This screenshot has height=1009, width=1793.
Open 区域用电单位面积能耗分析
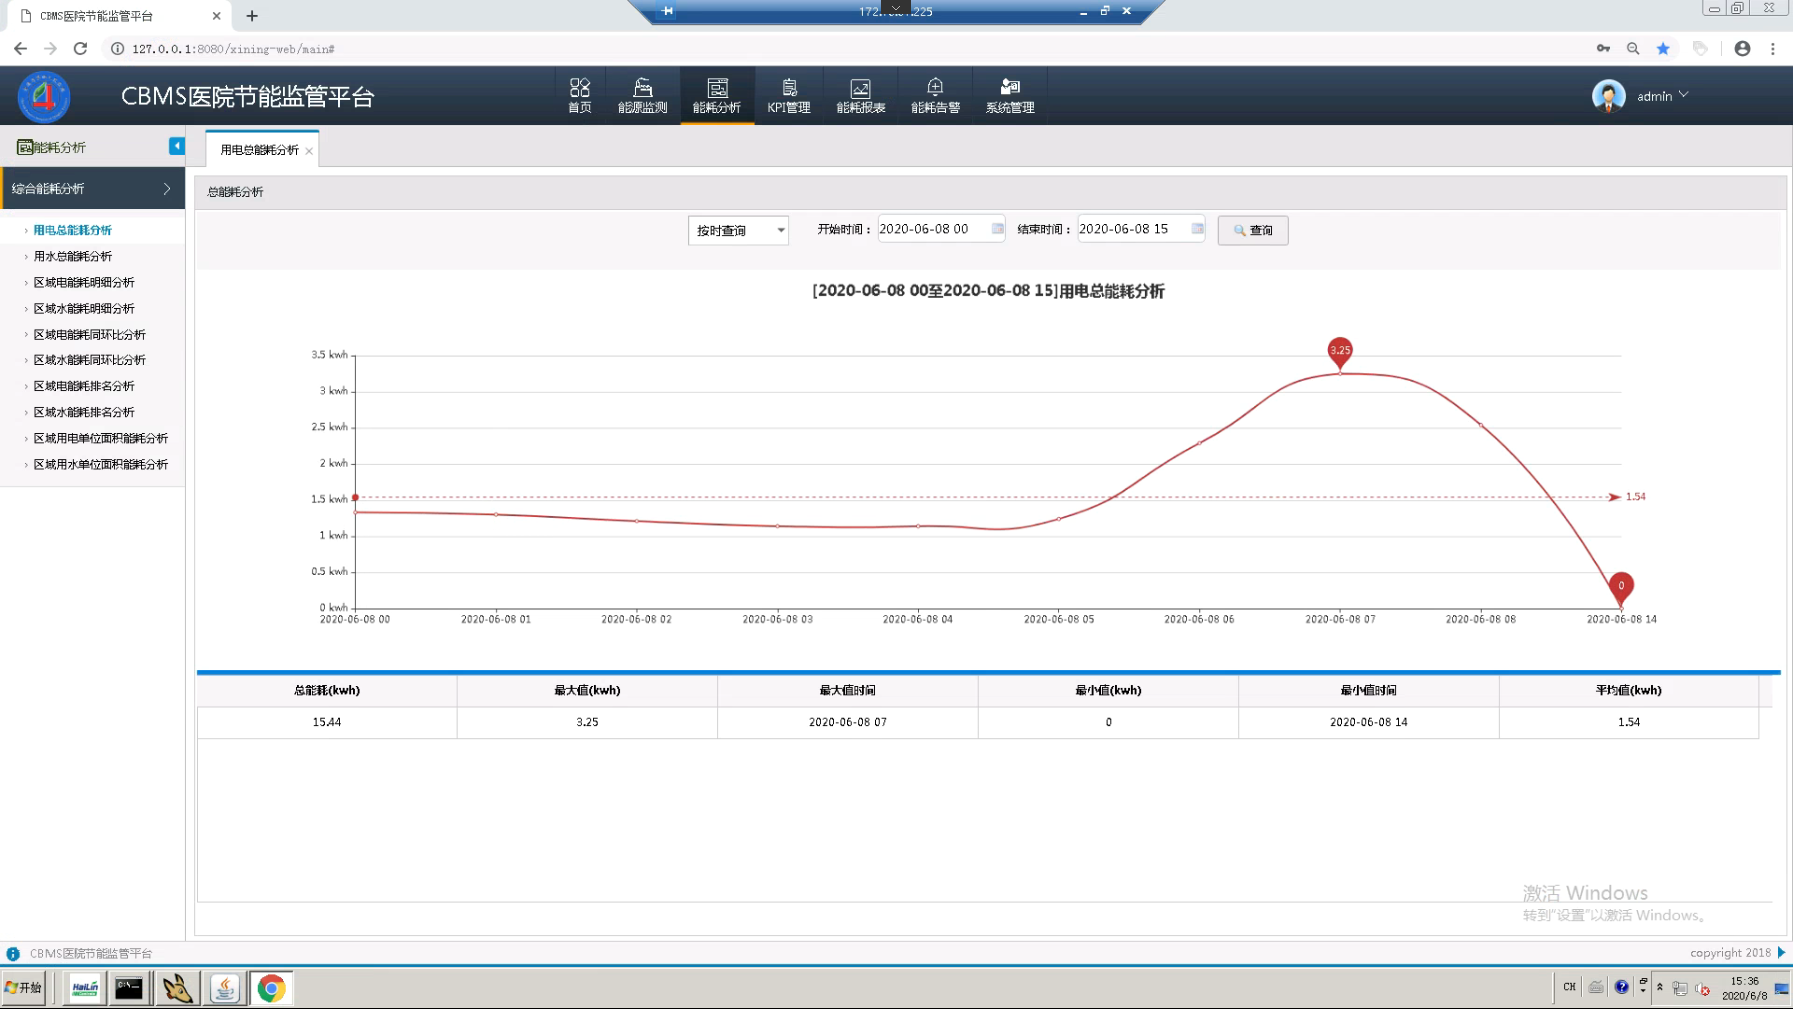point(100,438)
